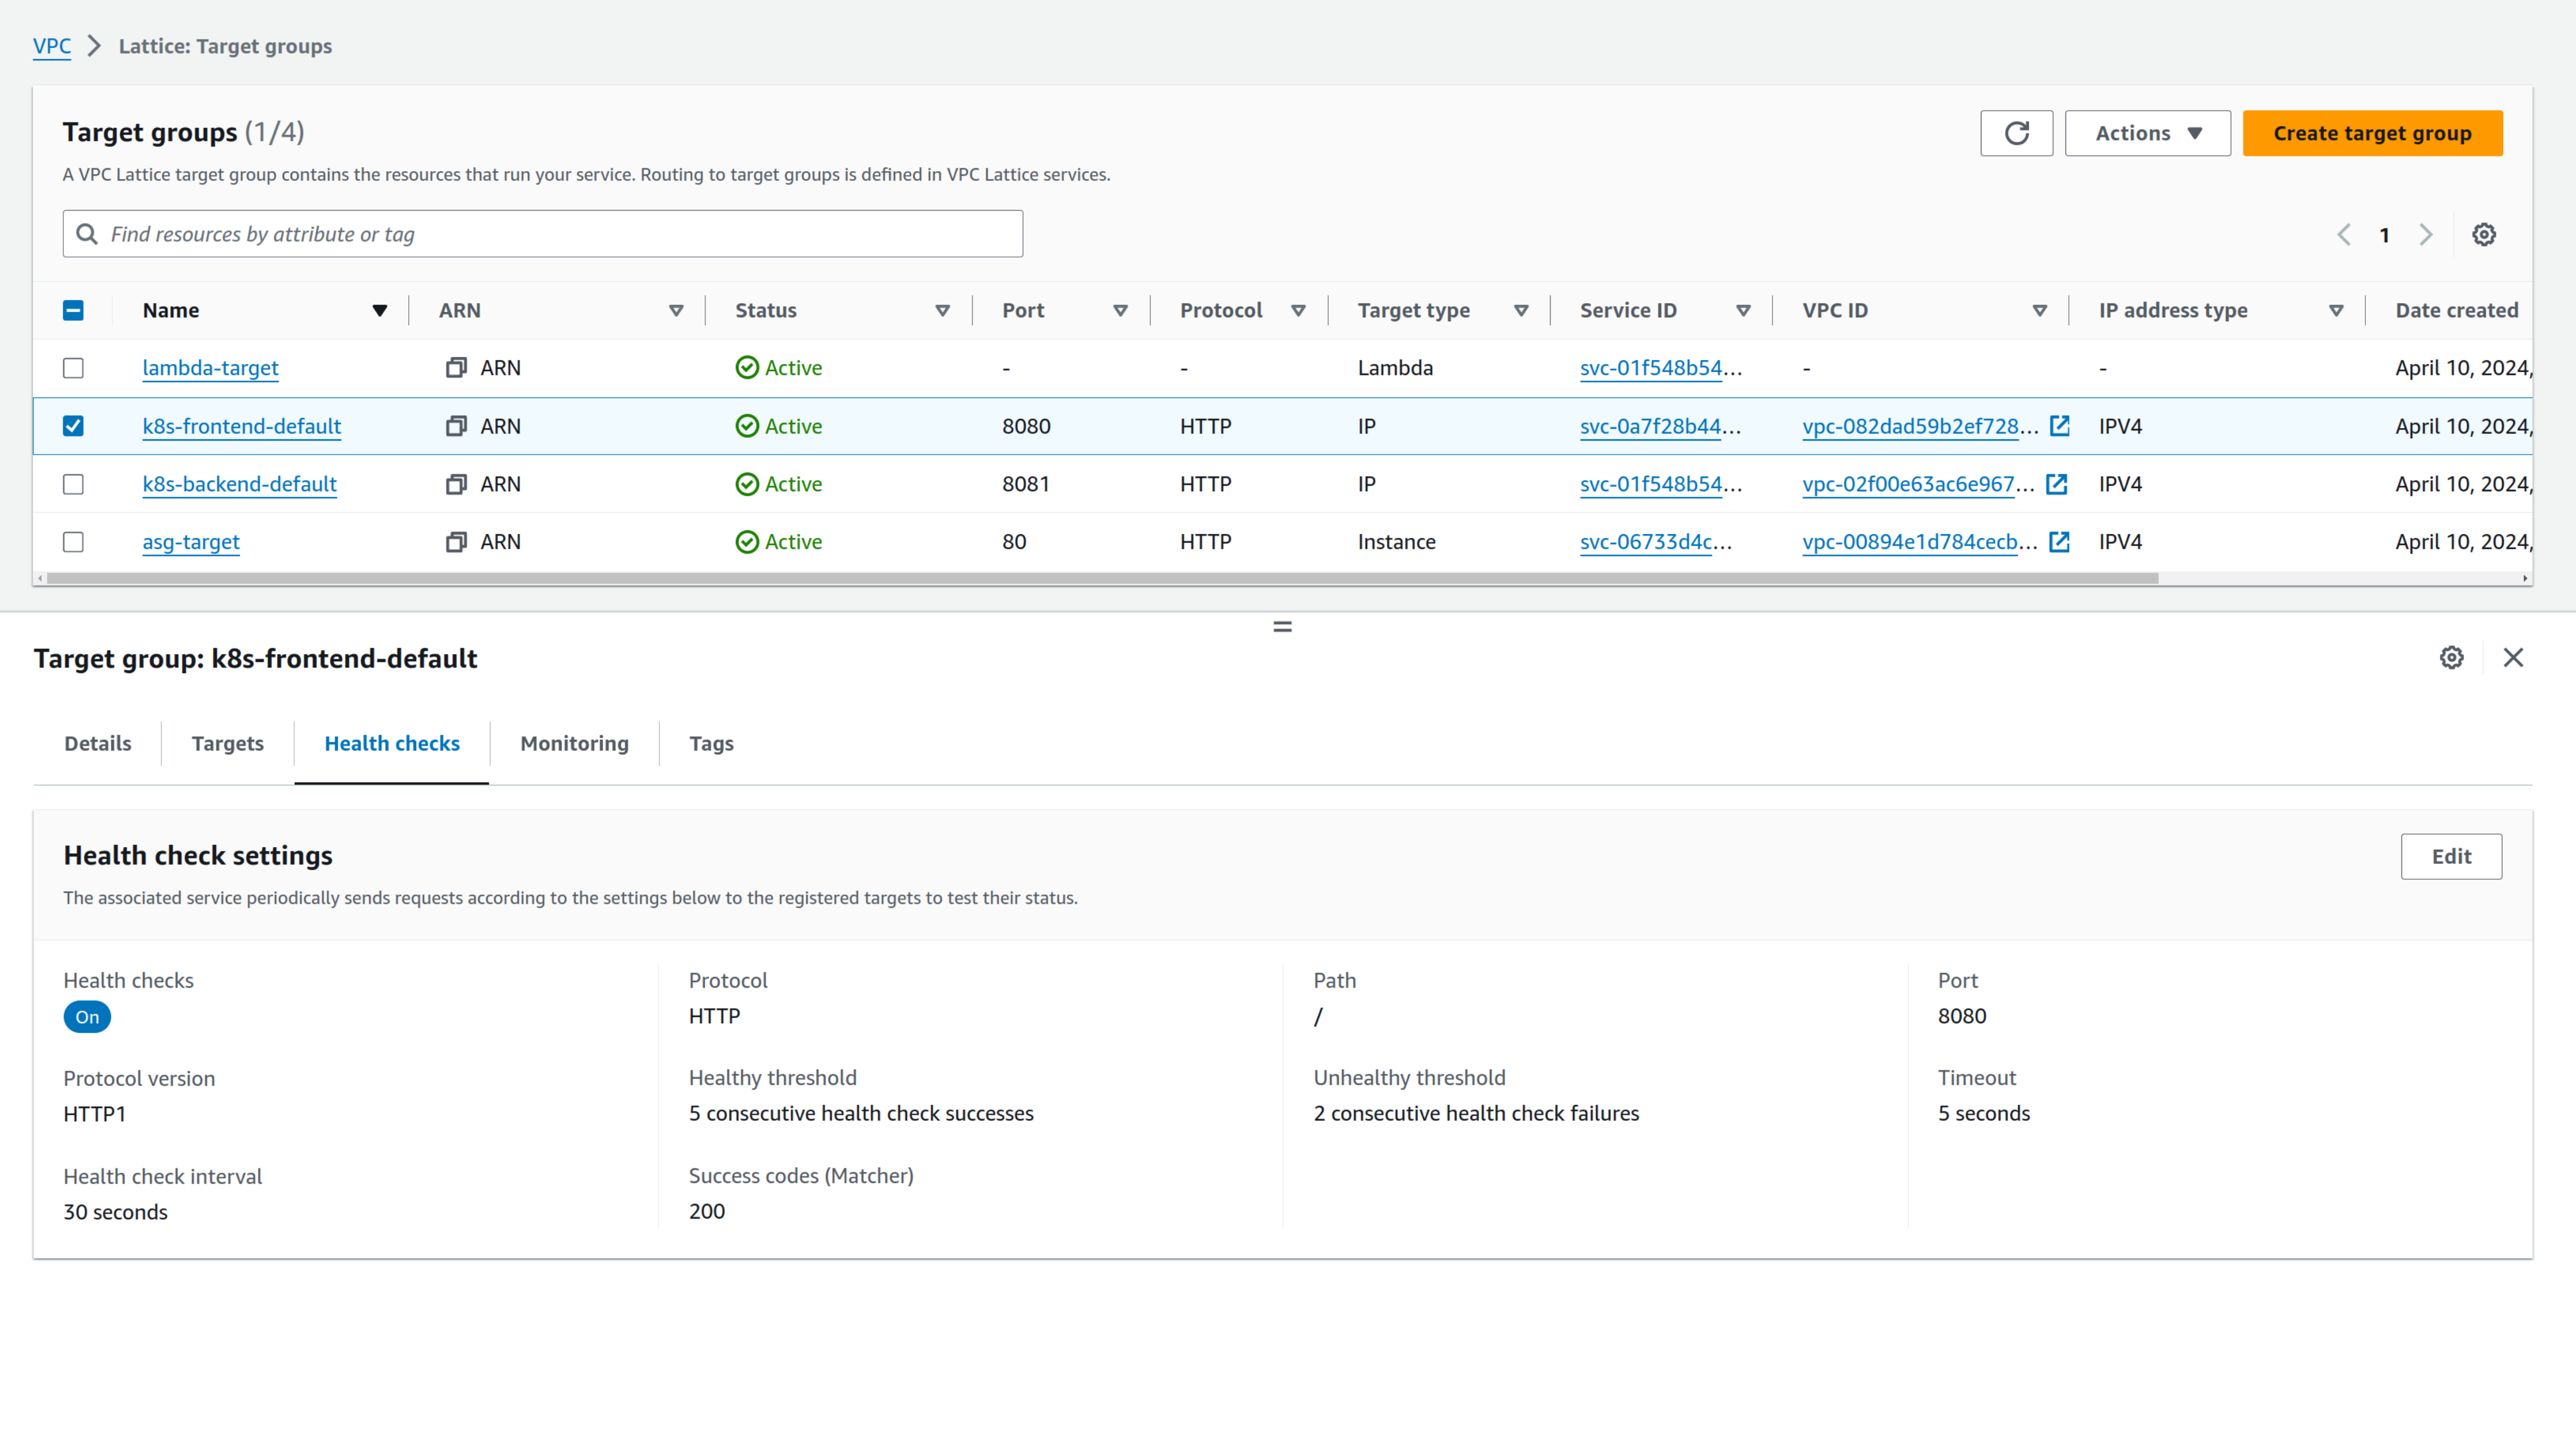Viewport: 2576px width, 1436px height.
Task: Click the refresh target groups icon
Action: click(x=2016, y=133)
